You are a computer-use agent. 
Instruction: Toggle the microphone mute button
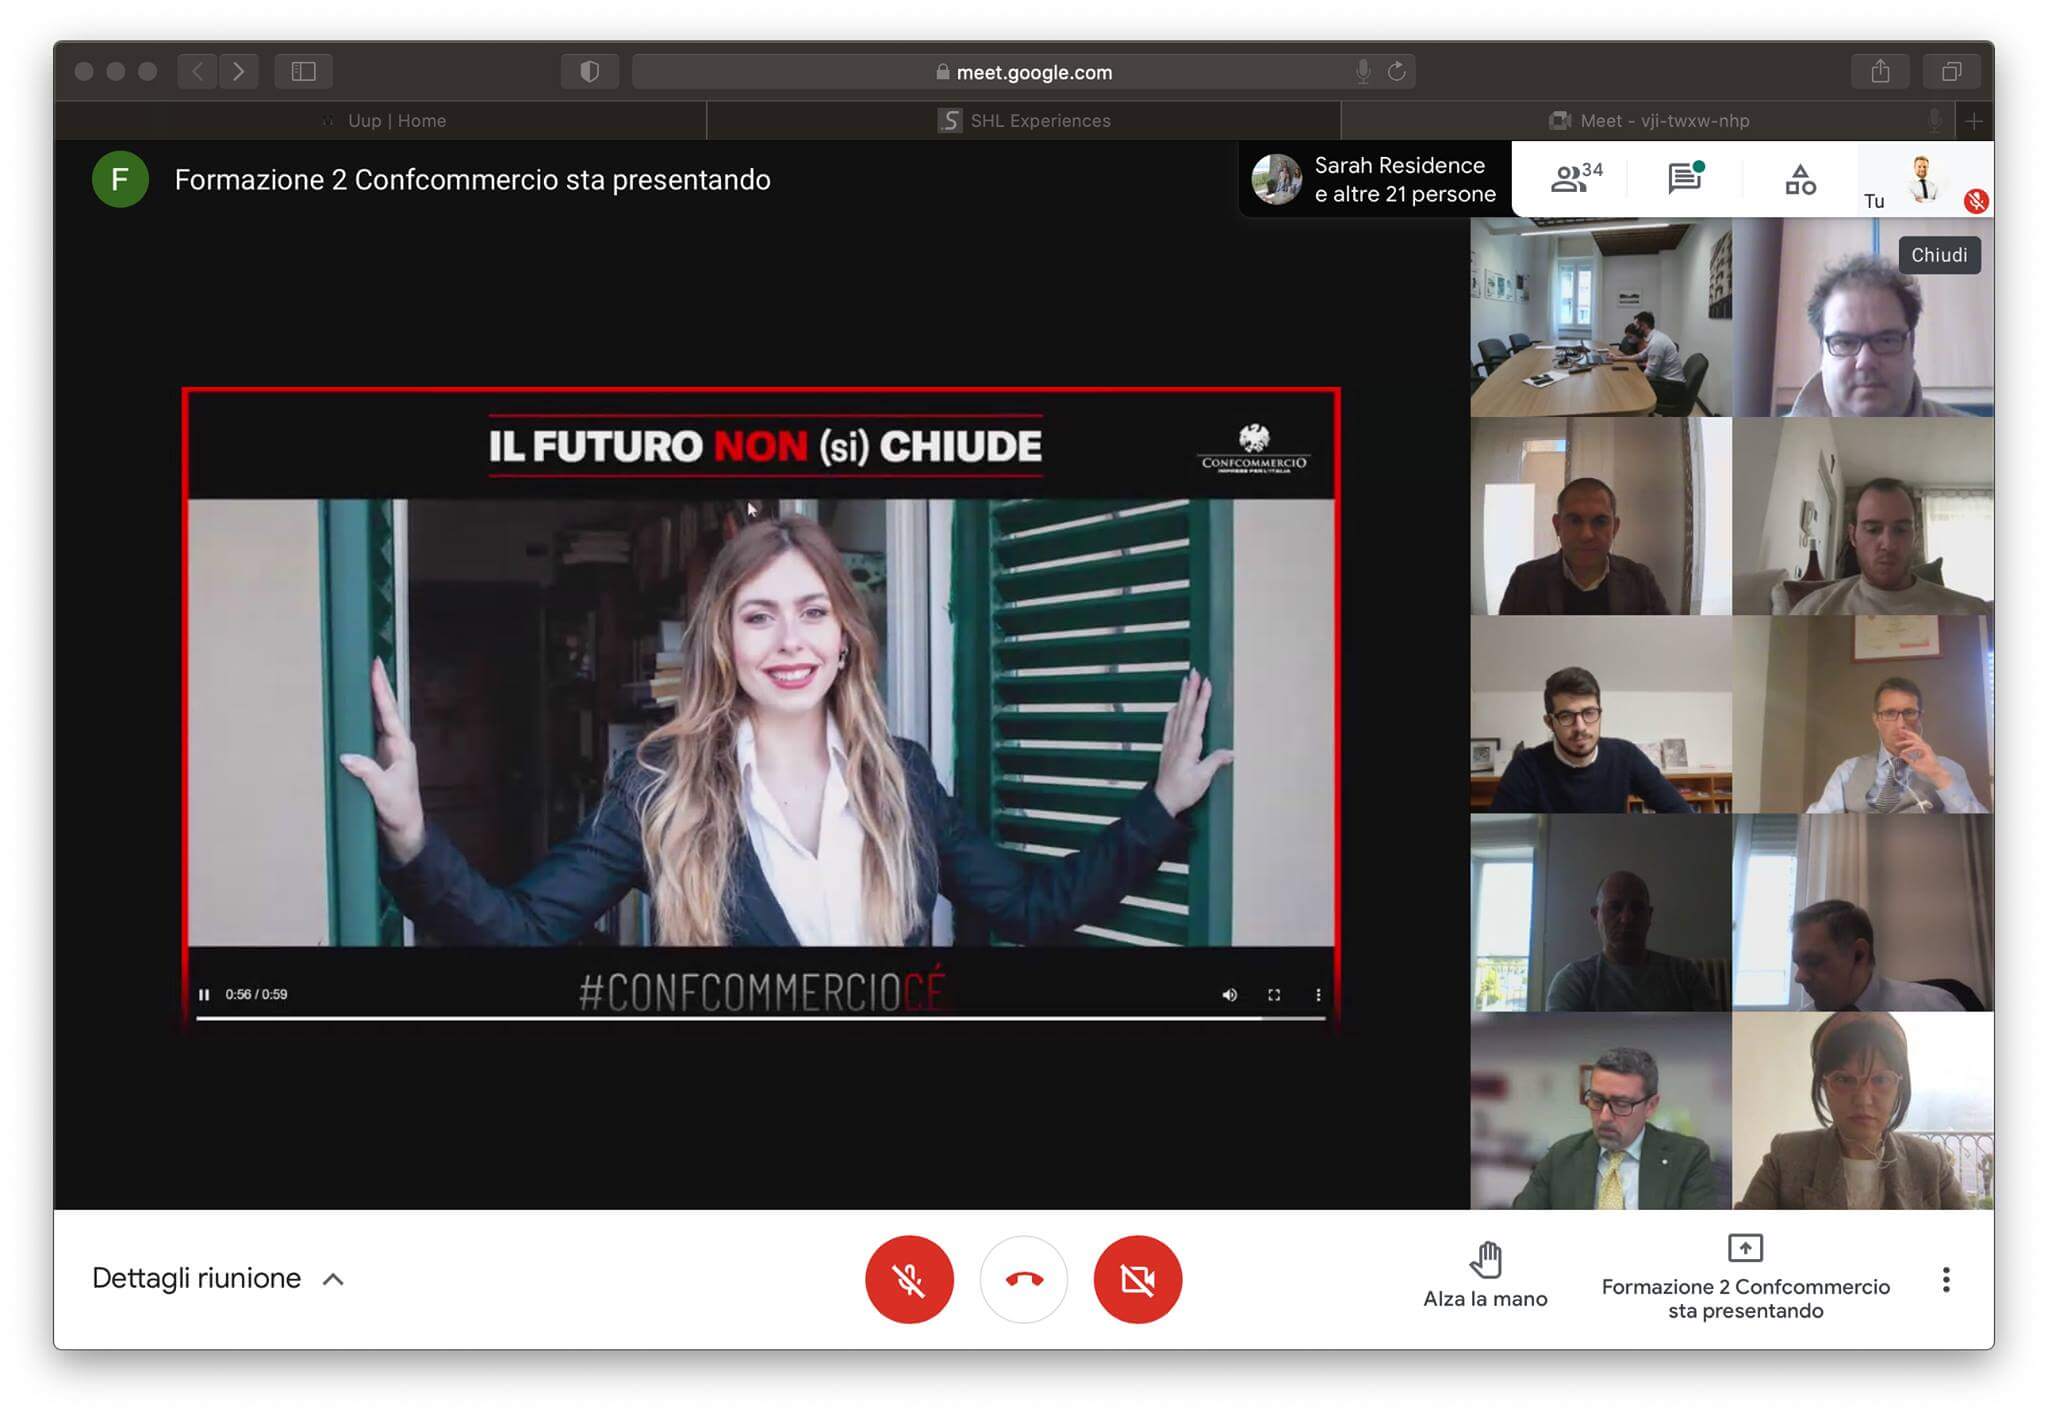point(909,1279)
